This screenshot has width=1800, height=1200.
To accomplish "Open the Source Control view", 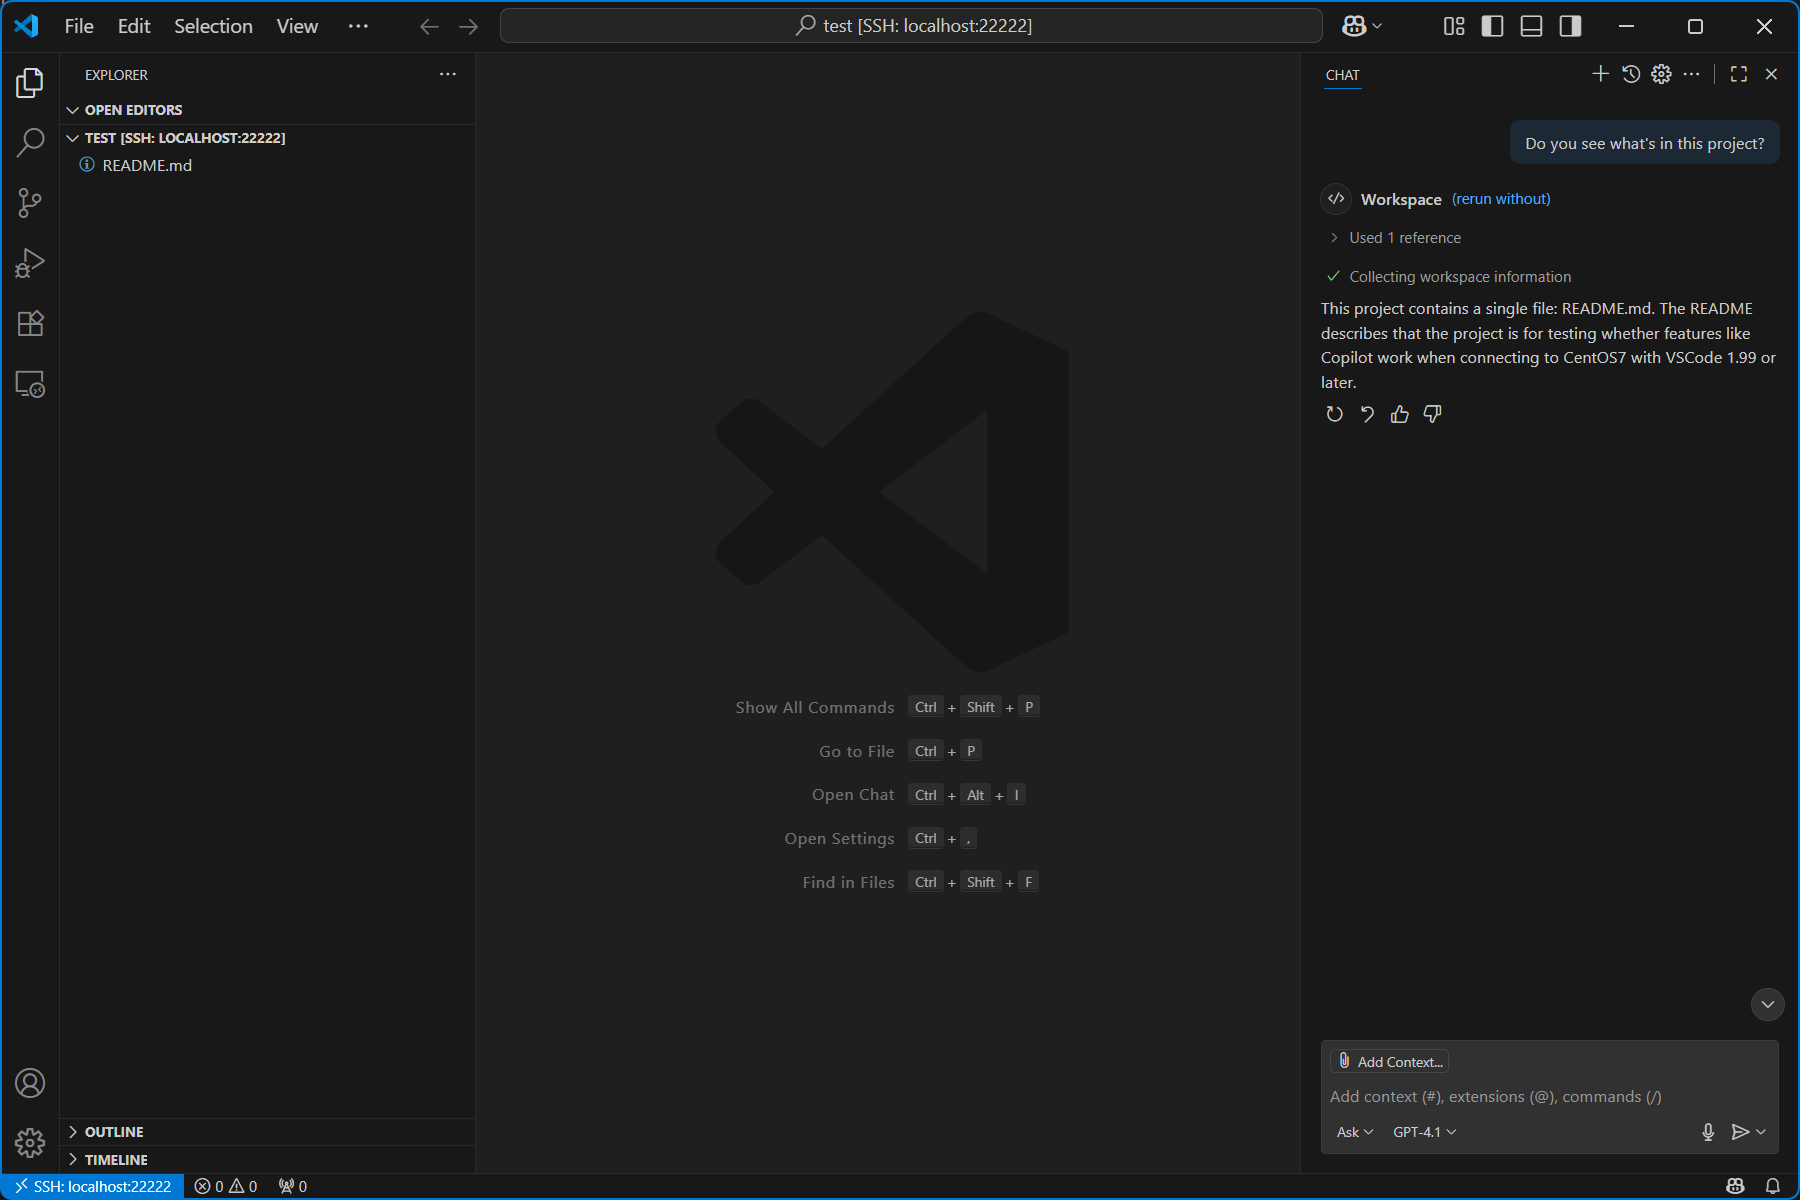I will tap(30, 204).
